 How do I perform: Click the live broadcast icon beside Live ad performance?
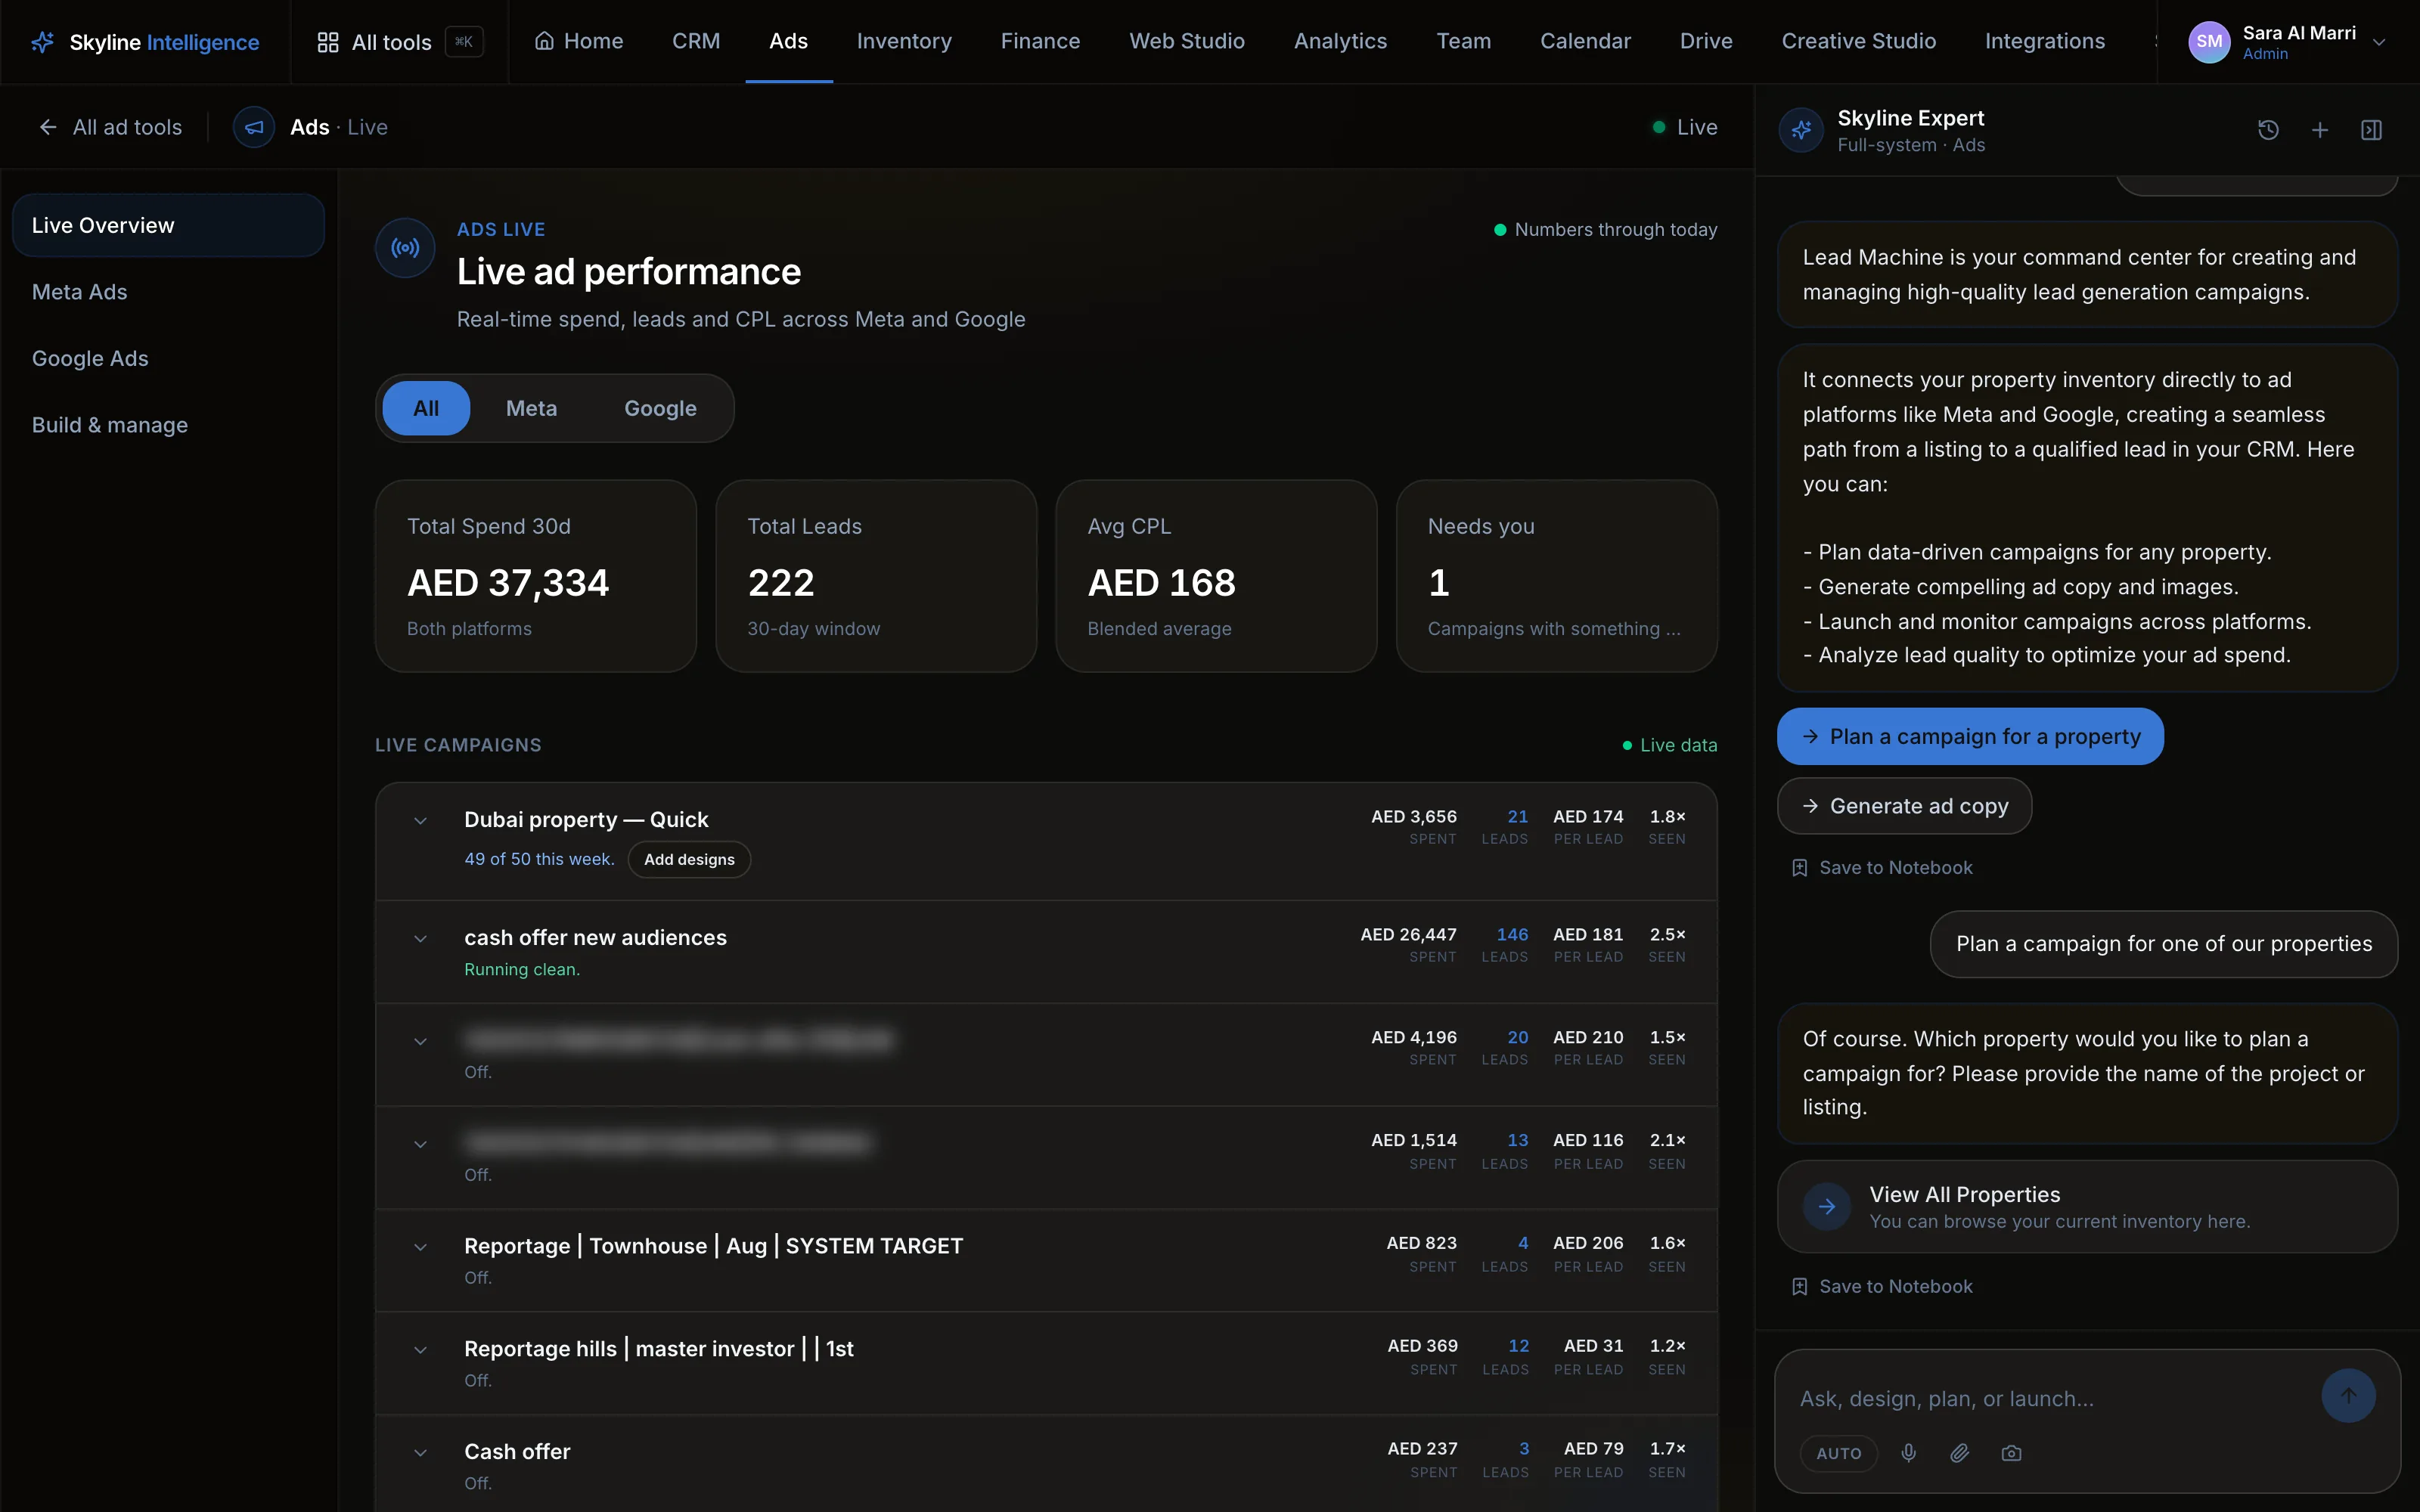(x=405, y=248)
